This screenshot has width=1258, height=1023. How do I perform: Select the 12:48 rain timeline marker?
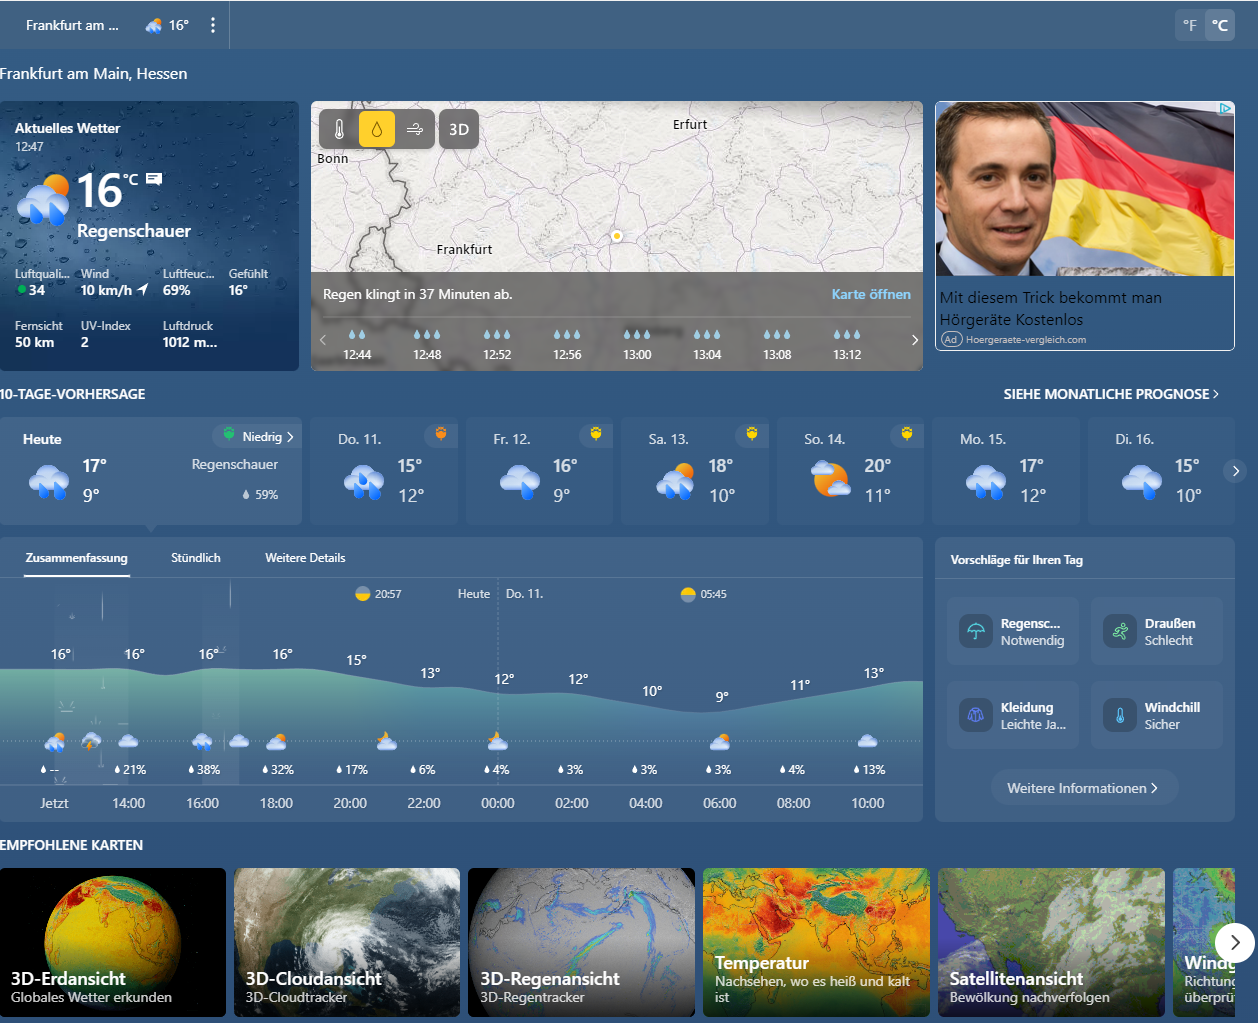point(427,345)
